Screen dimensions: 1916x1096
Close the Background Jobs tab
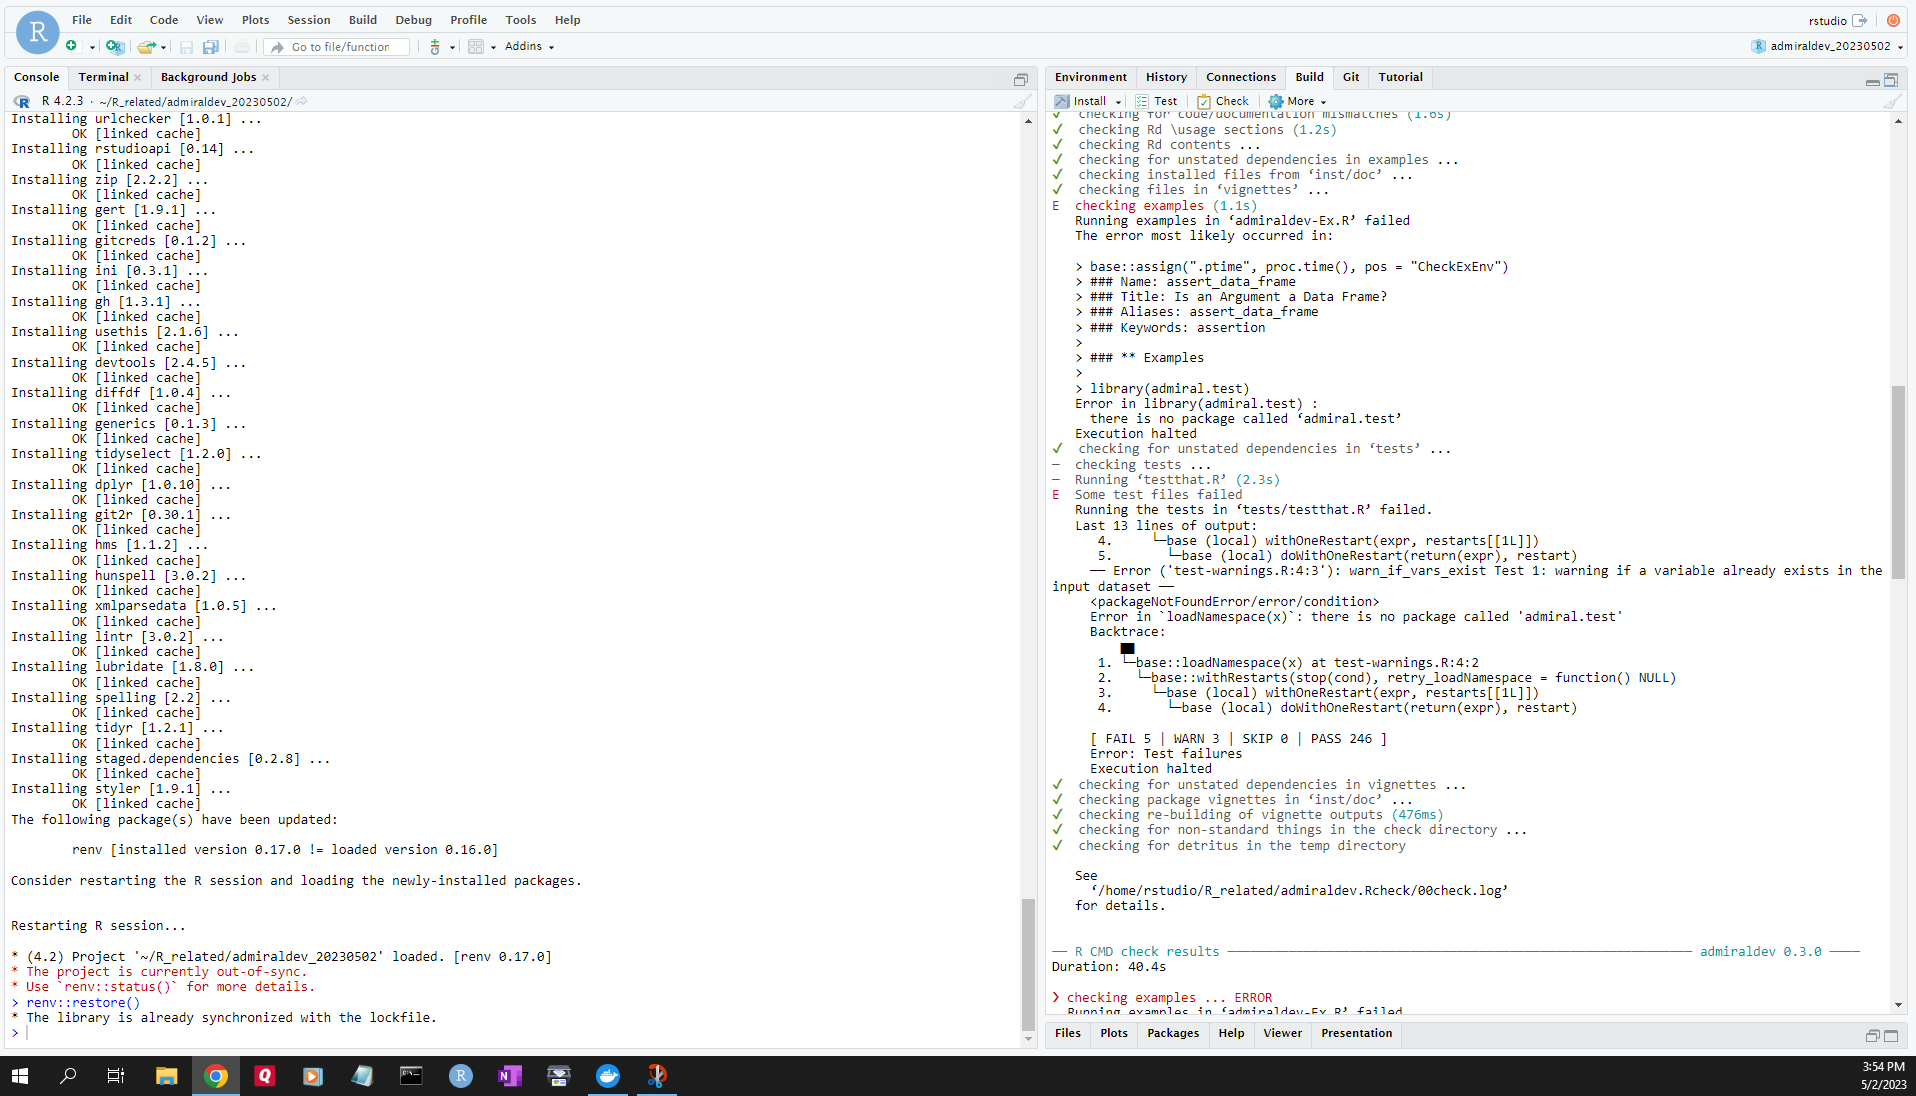(x=266, y=77)
